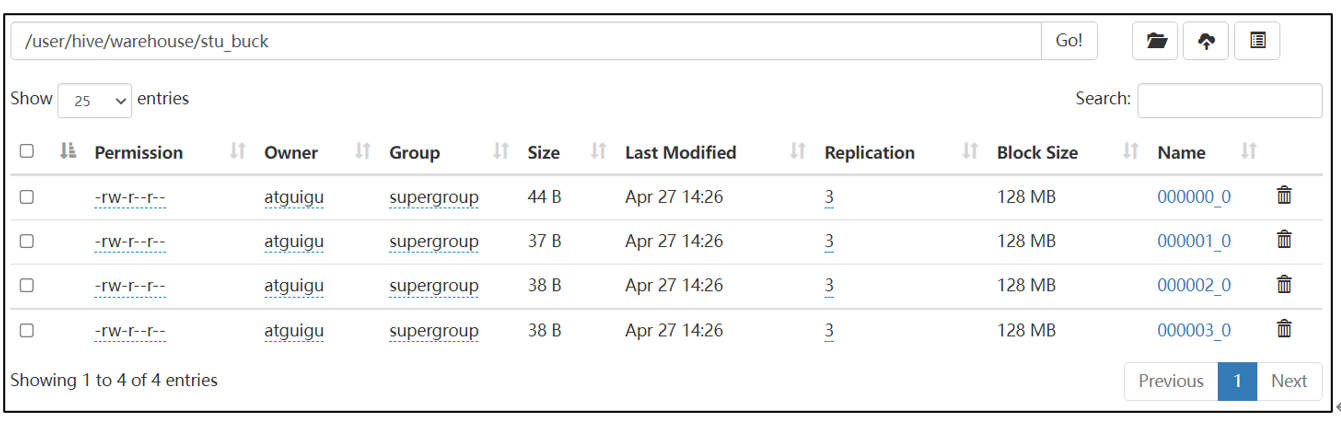
Task: Click the cut and paste list icon
Action: tap(1257, 41)
